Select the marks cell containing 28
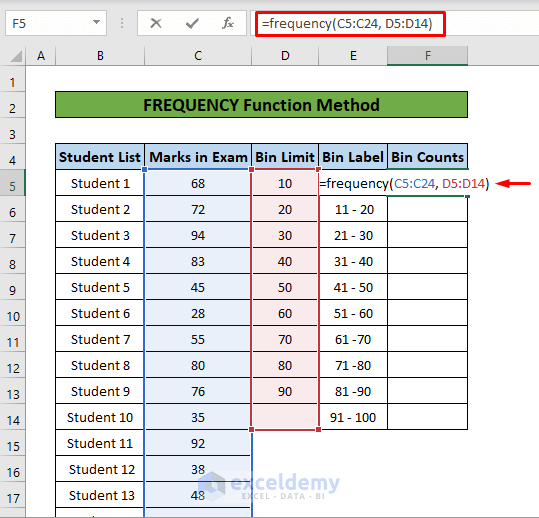 pos(198,313)
